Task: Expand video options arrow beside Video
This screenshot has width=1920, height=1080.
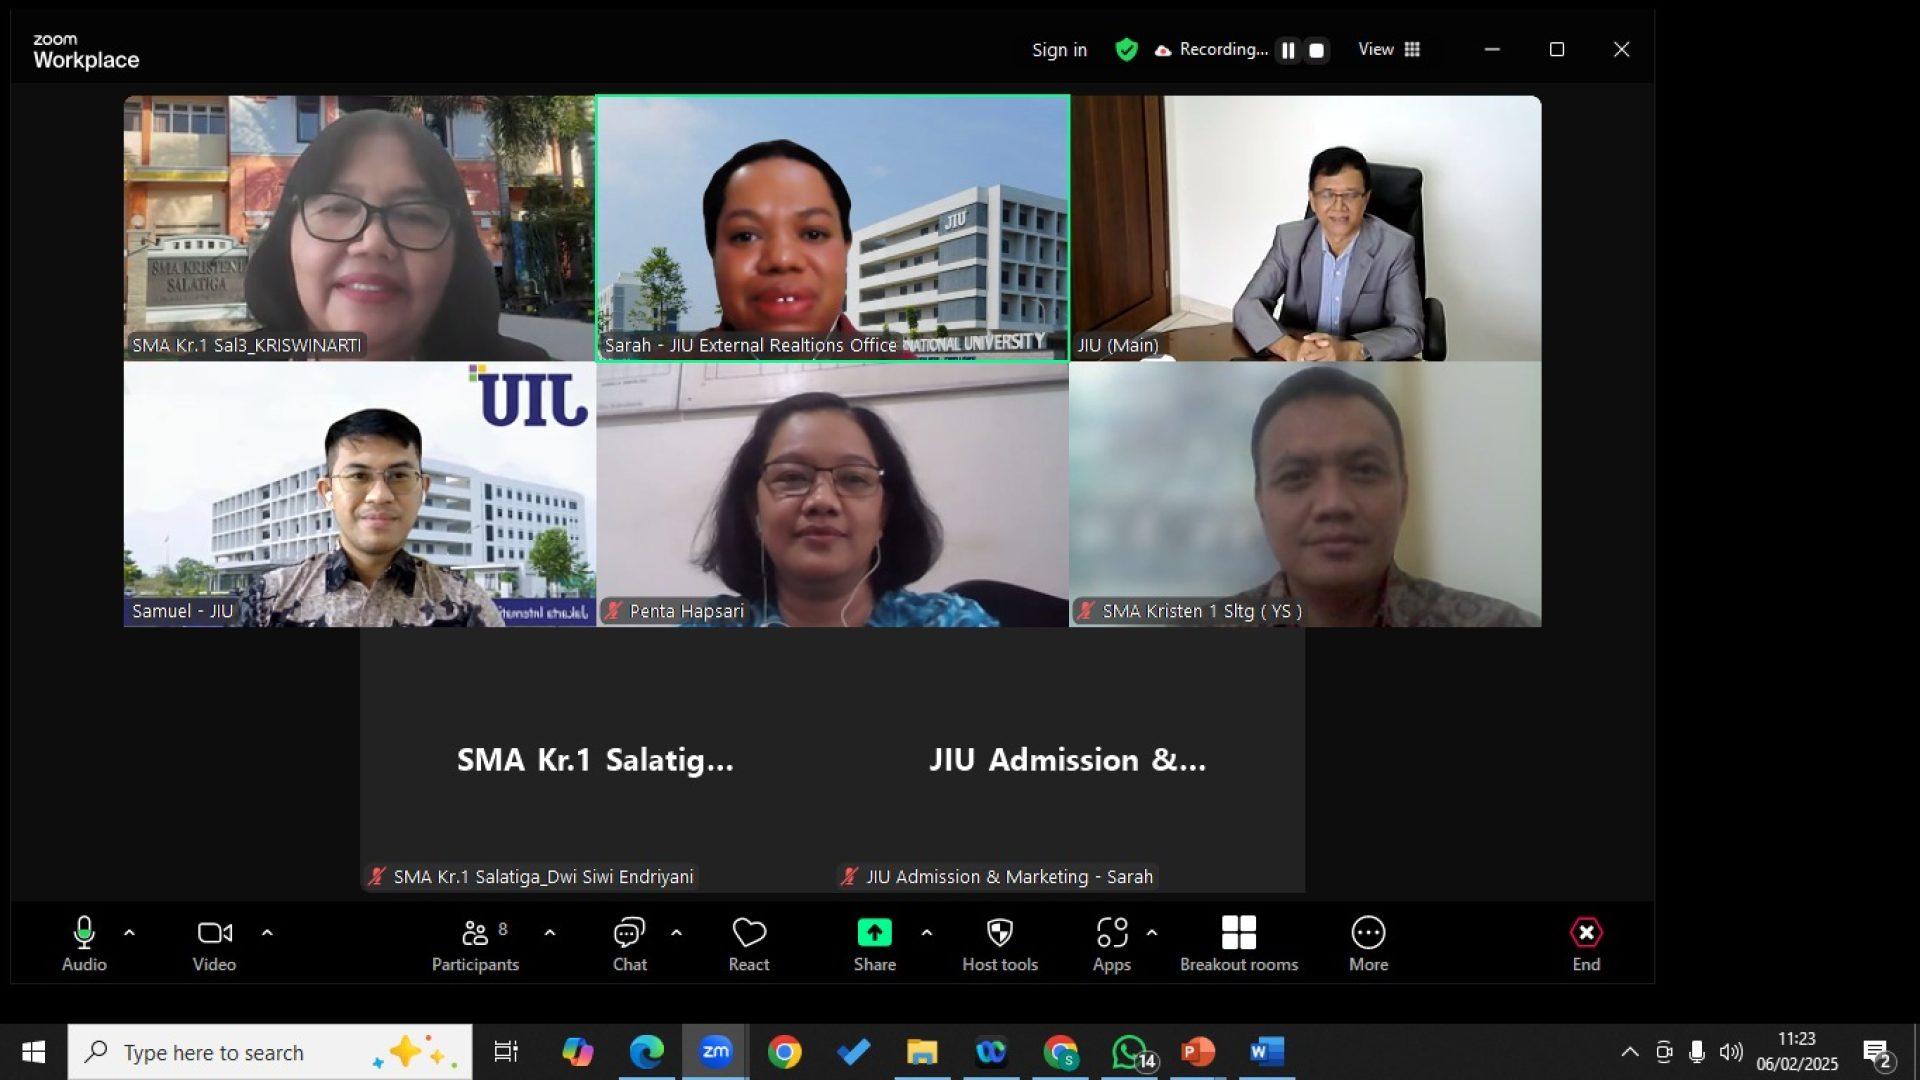Action: click(x=267, y=932)
